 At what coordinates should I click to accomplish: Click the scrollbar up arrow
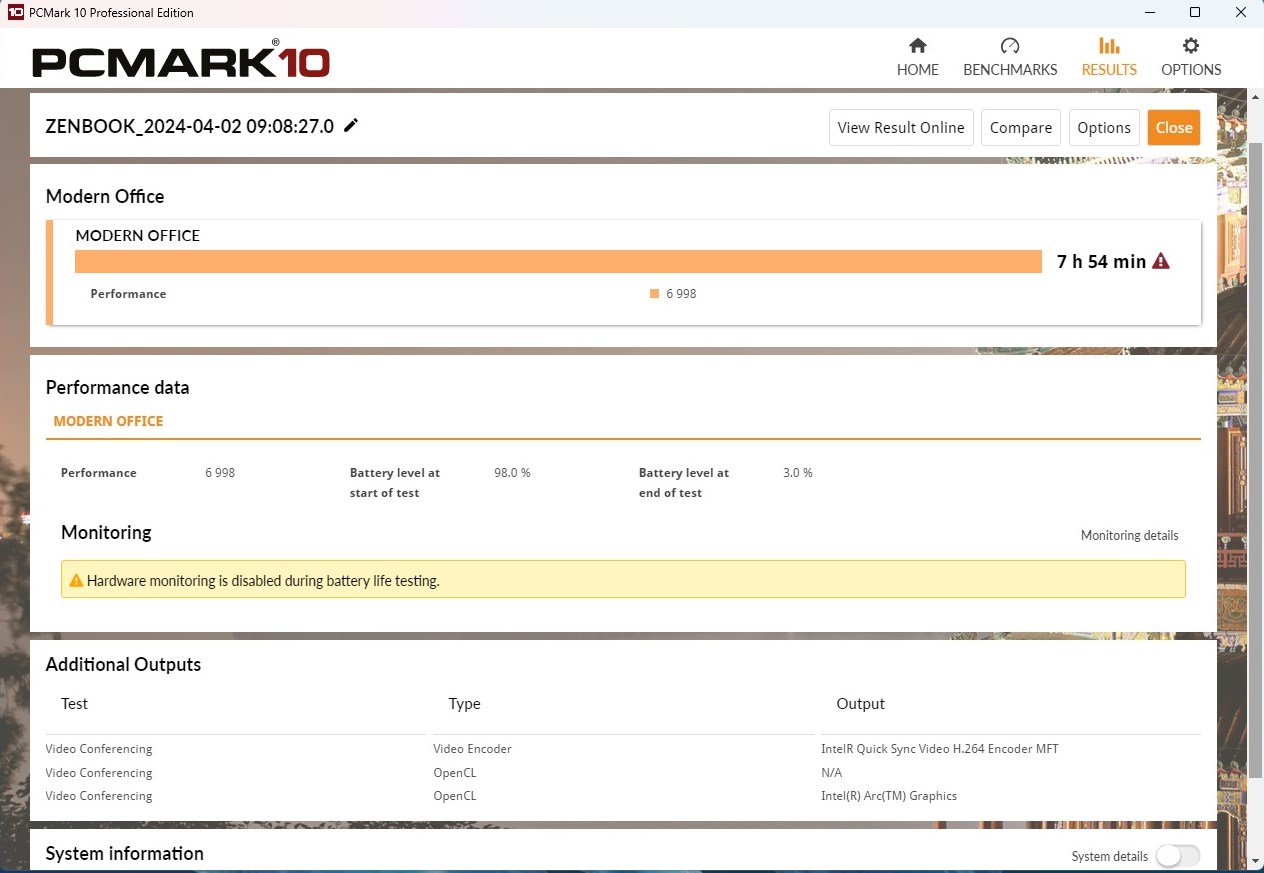pos(1255,97)
